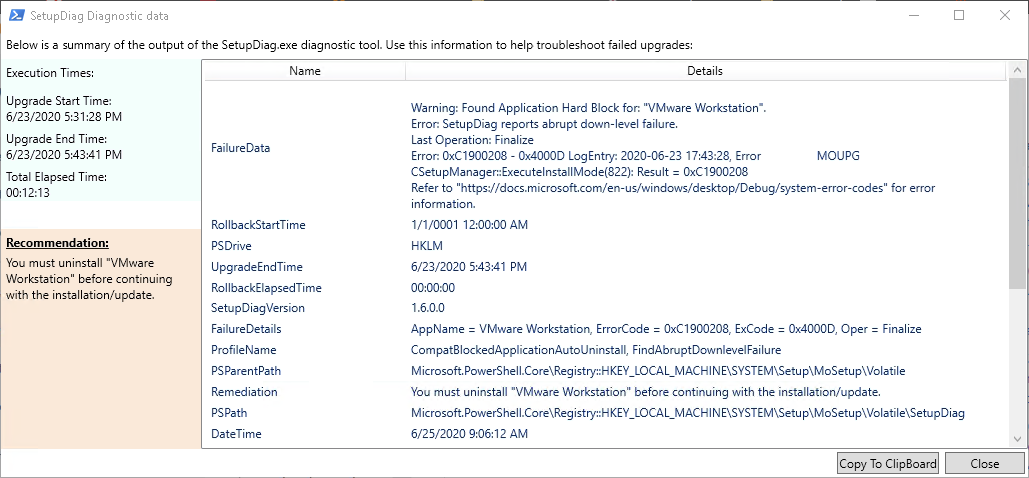Click the vertical scrollbar thumb
Screen dimensions: 1029x478
coord(1018,184)
